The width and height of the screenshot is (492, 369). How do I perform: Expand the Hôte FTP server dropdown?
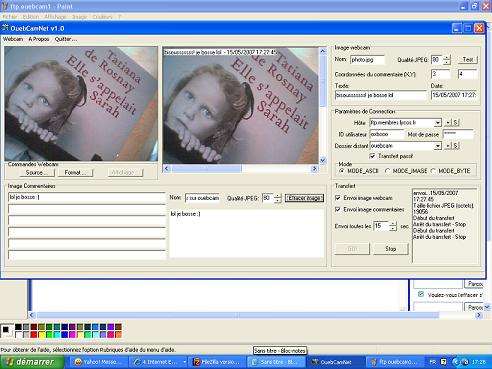pos(438,123)
